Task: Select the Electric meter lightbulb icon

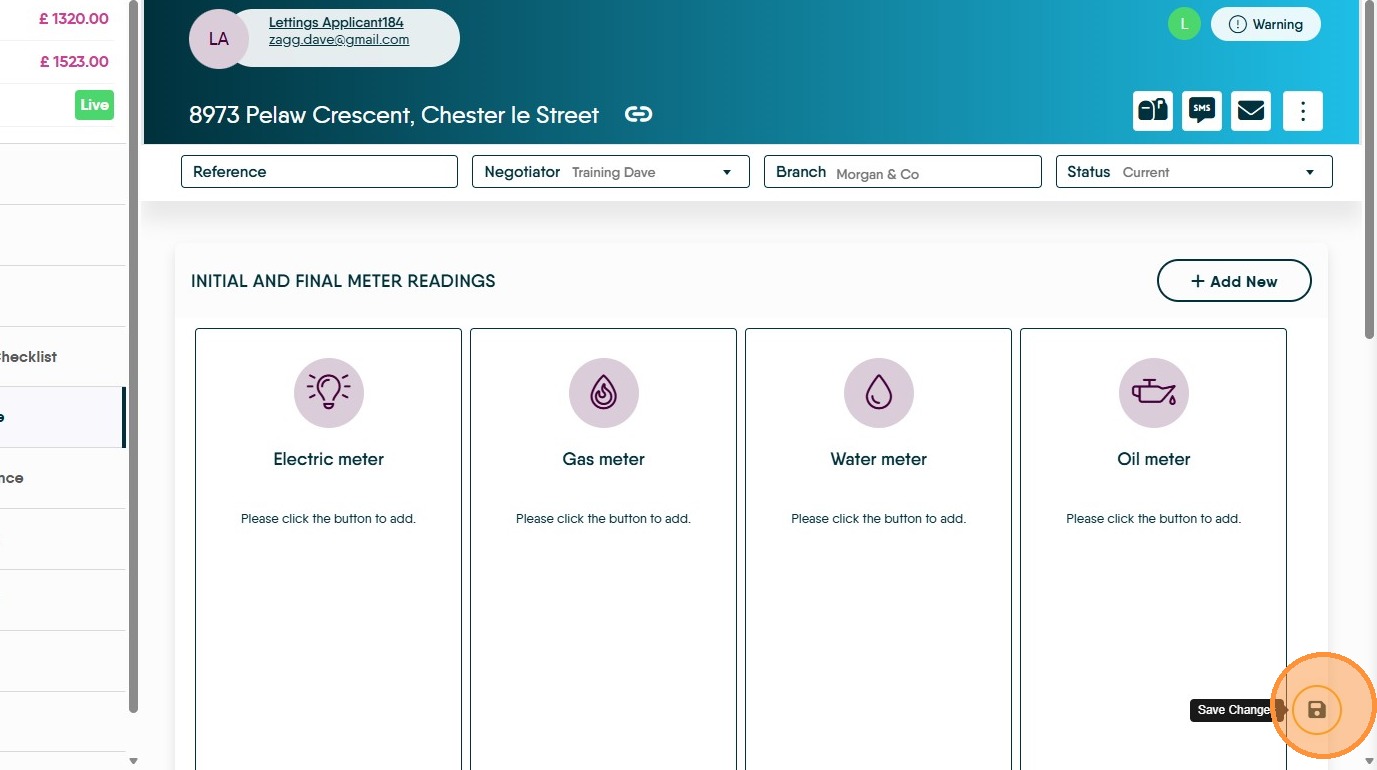Action: (329, 393)
